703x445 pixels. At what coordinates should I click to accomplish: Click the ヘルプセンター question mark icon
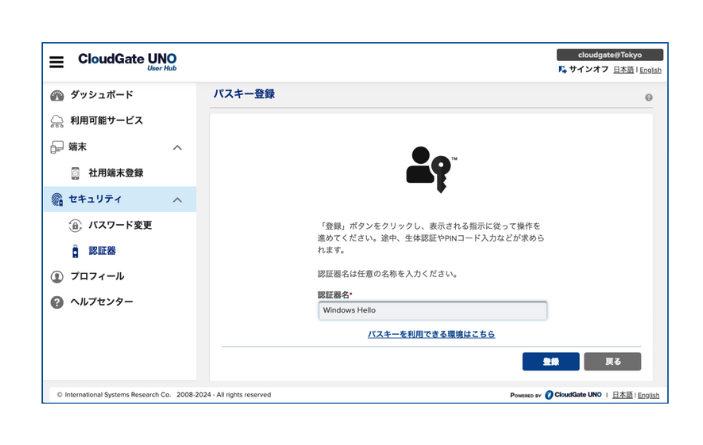click(x=57, y=302)
